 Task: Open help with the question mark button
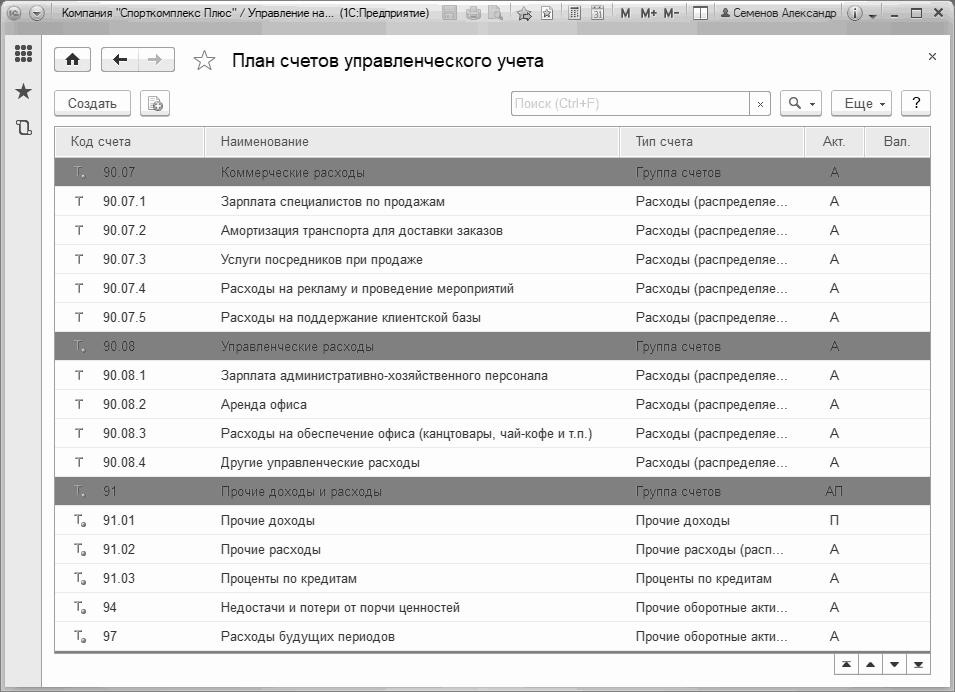coord(916,104)
